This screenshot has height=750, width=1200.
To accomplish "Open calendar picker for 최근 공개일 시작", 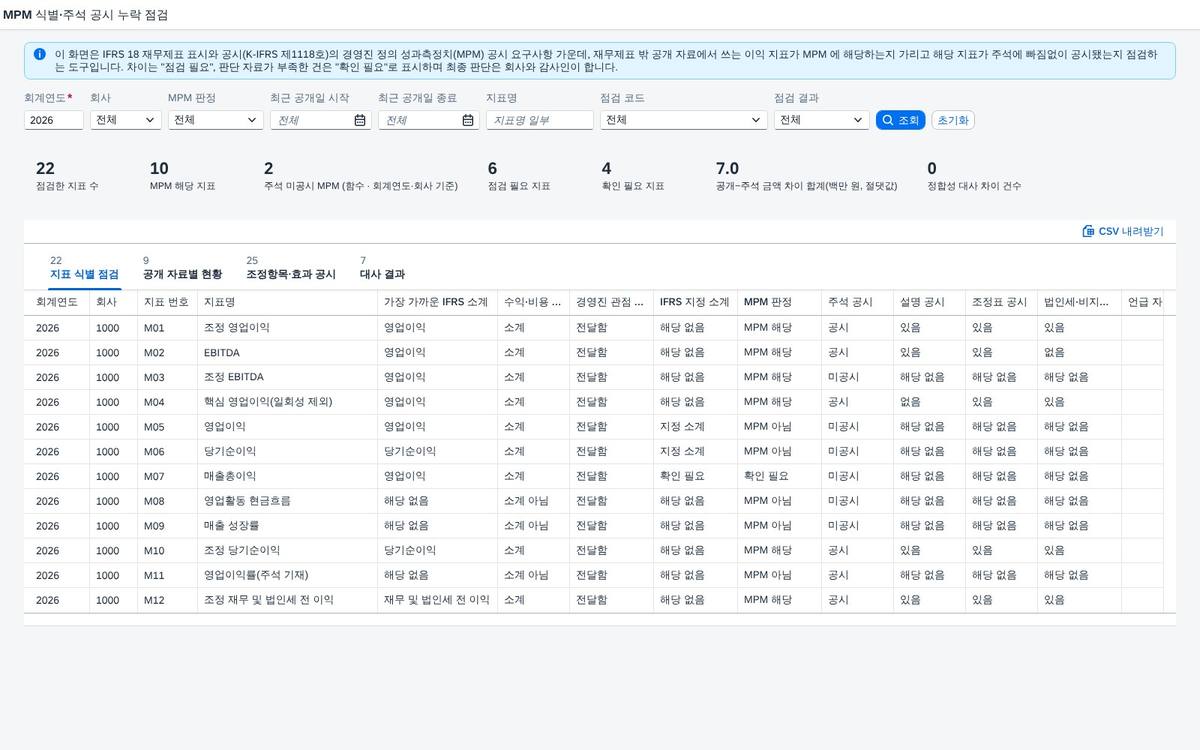I will coord(360,120).
